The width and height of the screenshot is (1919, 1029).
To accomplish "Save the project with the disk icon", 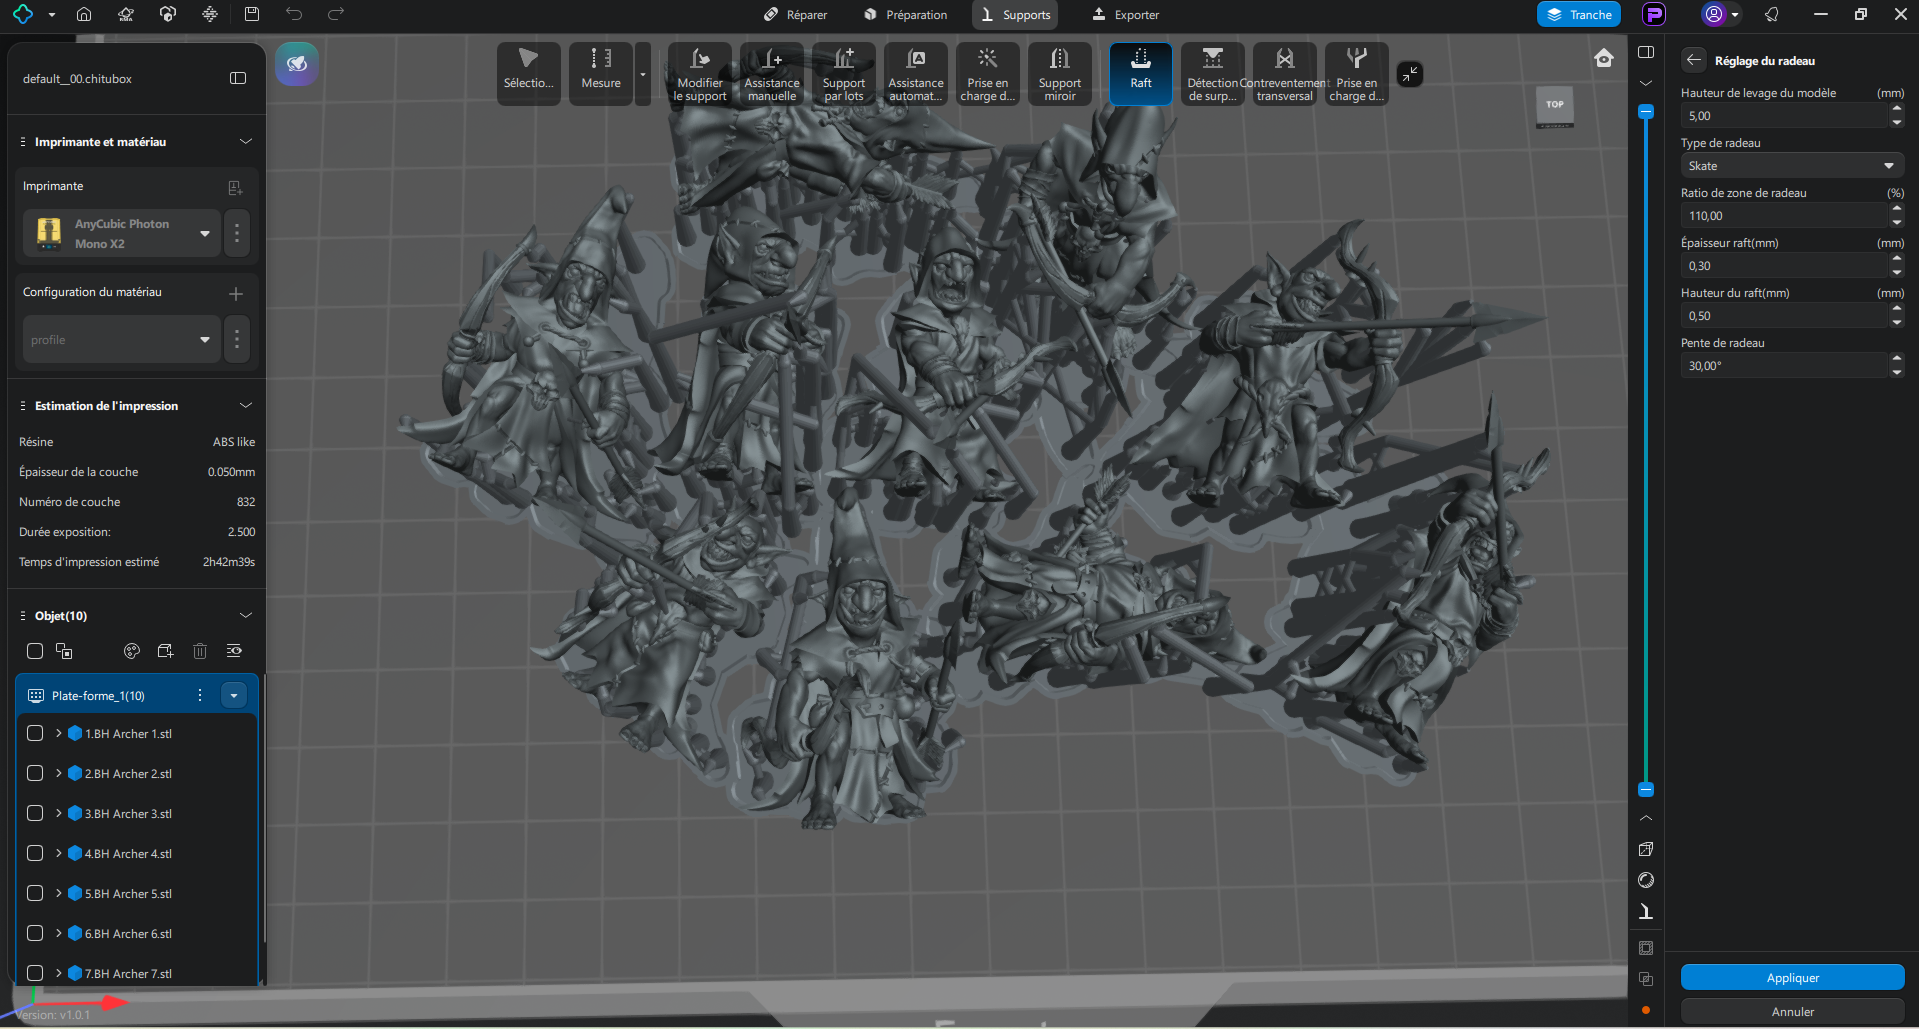I will tap(252, 14).
